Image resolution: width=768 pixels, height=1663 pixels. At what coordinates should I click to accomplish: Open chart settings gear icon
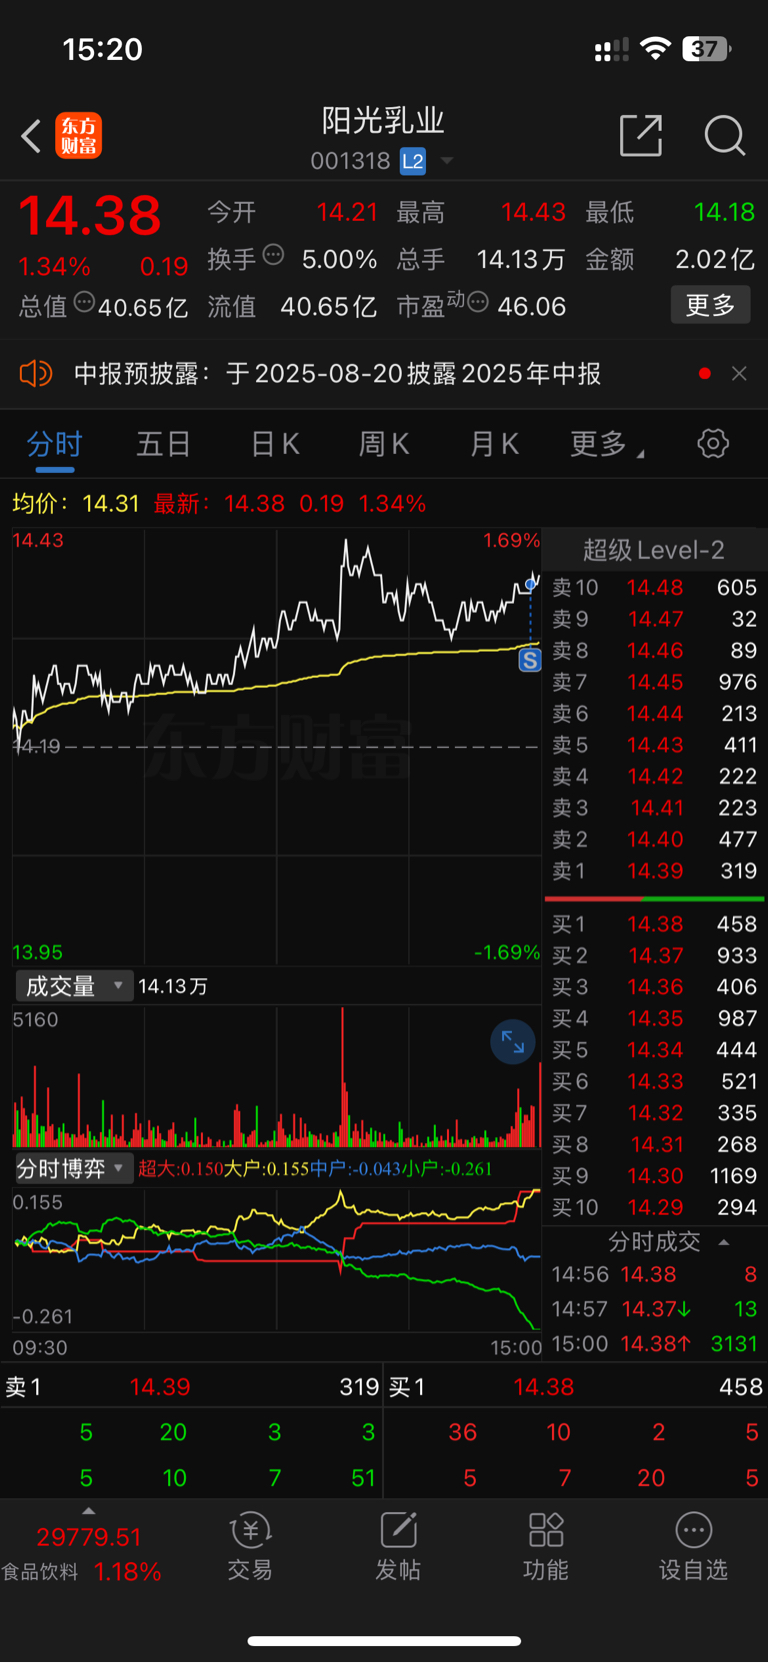[x=713, y=443]
